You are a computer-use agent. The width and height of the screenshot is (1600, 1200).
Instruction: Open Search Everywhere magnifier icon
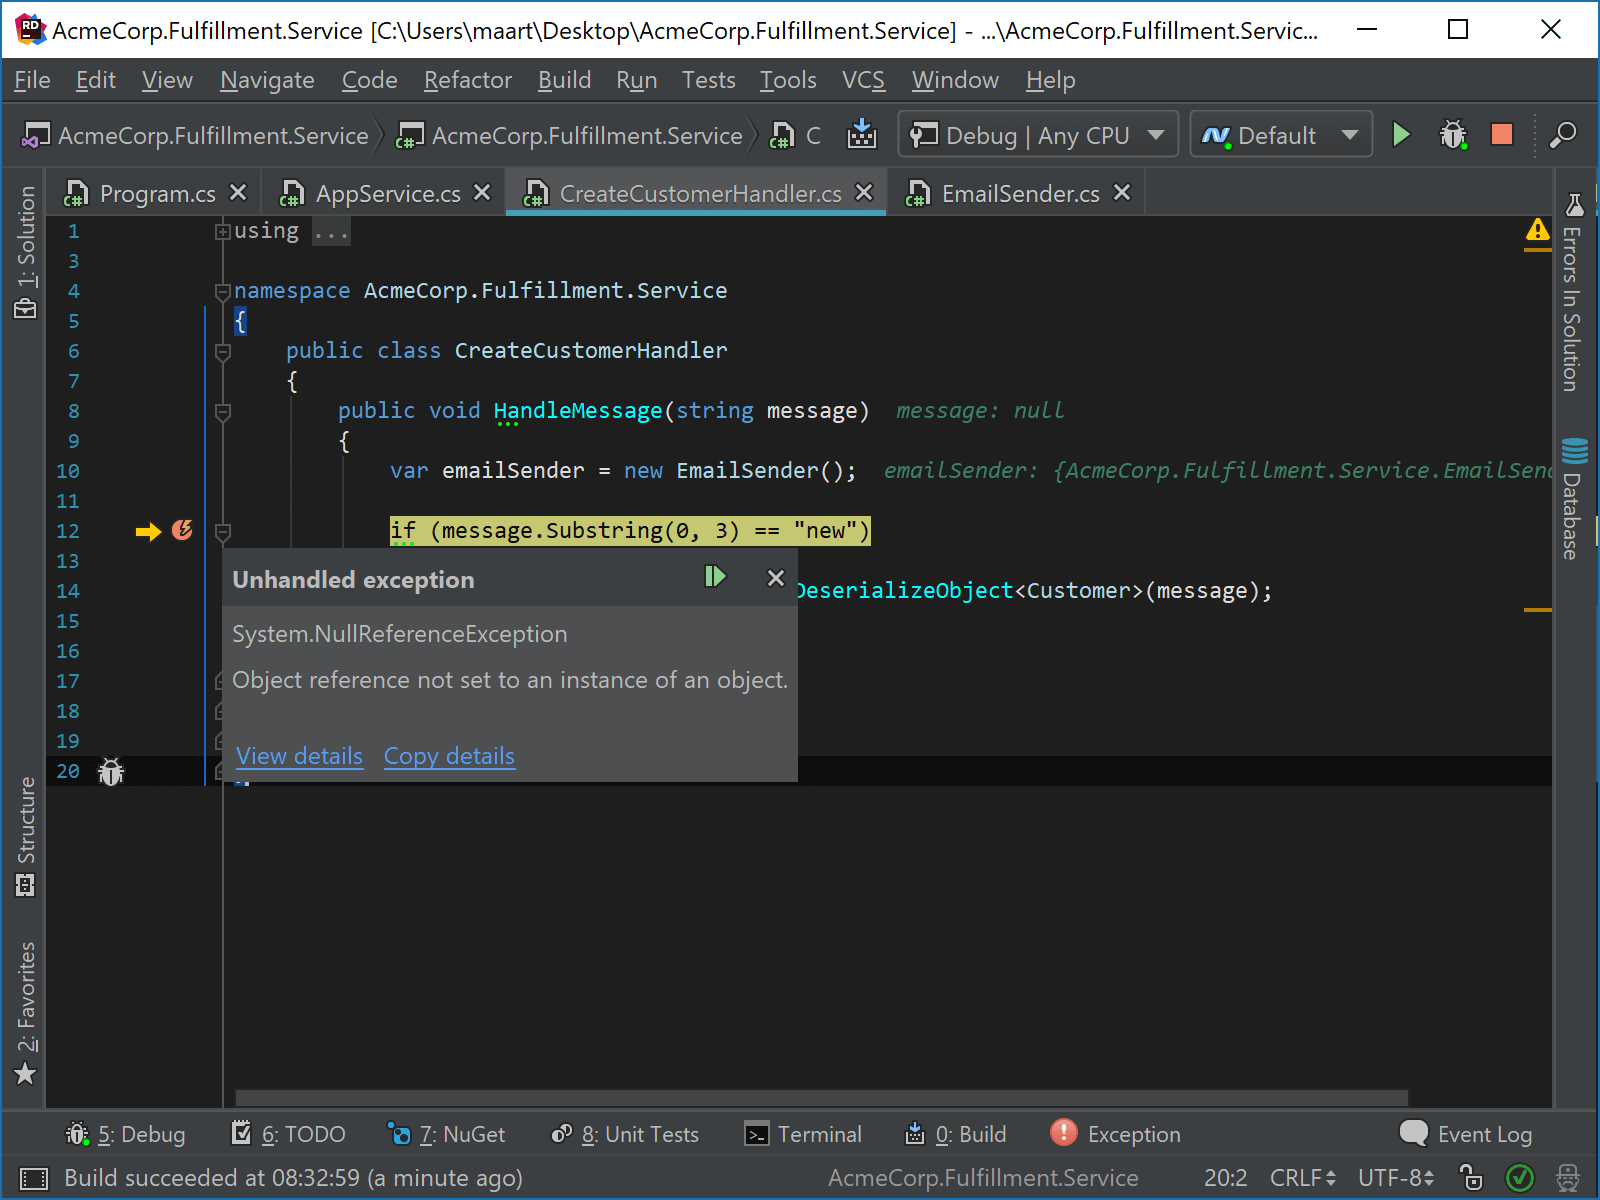1562,135
